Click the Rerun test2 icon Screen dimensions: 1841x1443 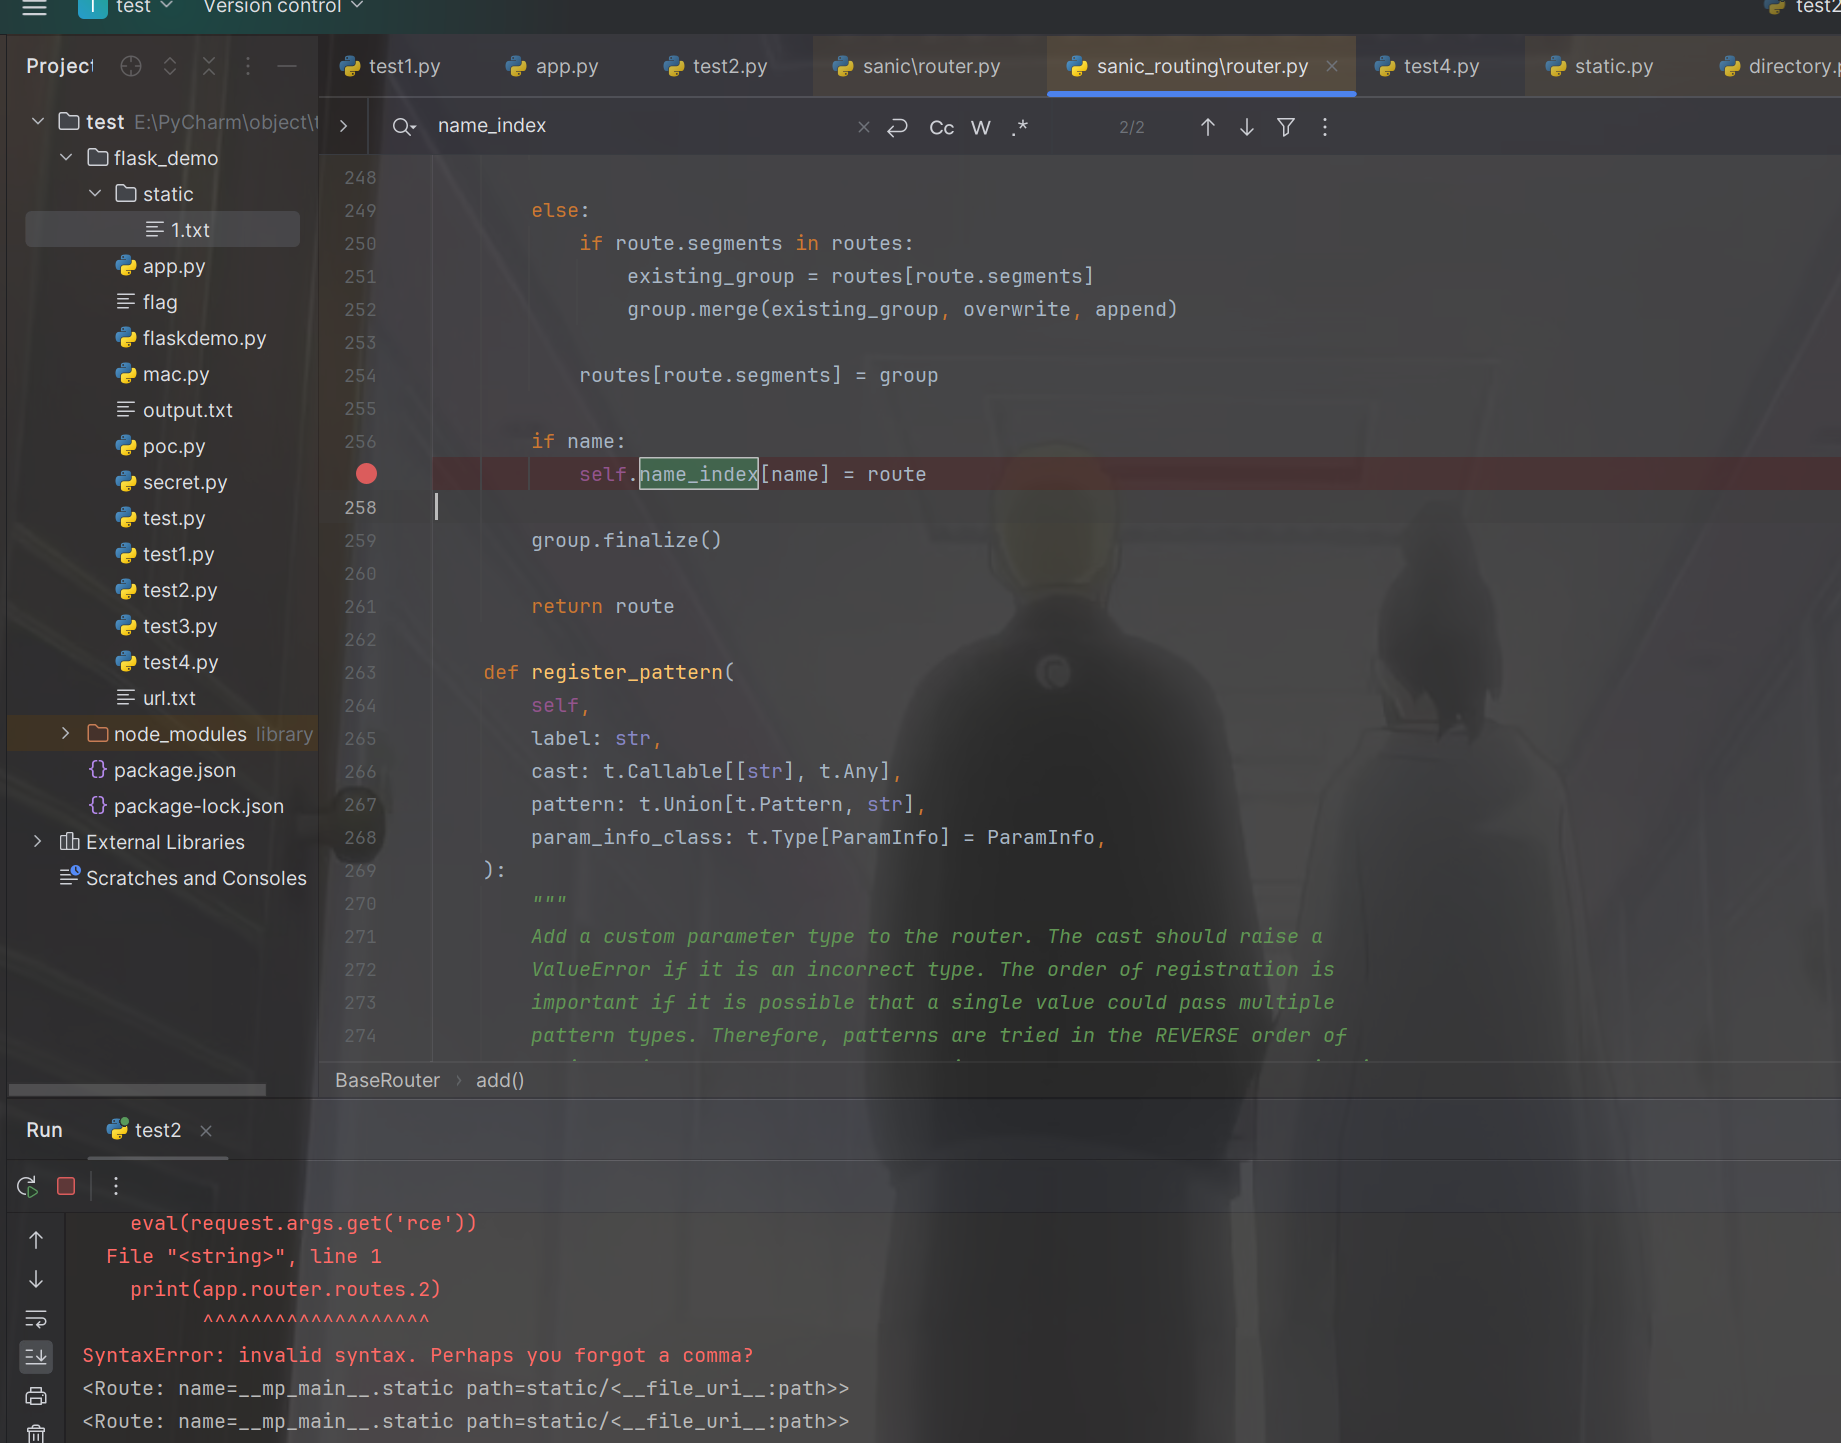pyautogui.click(x=27, y=1186)
